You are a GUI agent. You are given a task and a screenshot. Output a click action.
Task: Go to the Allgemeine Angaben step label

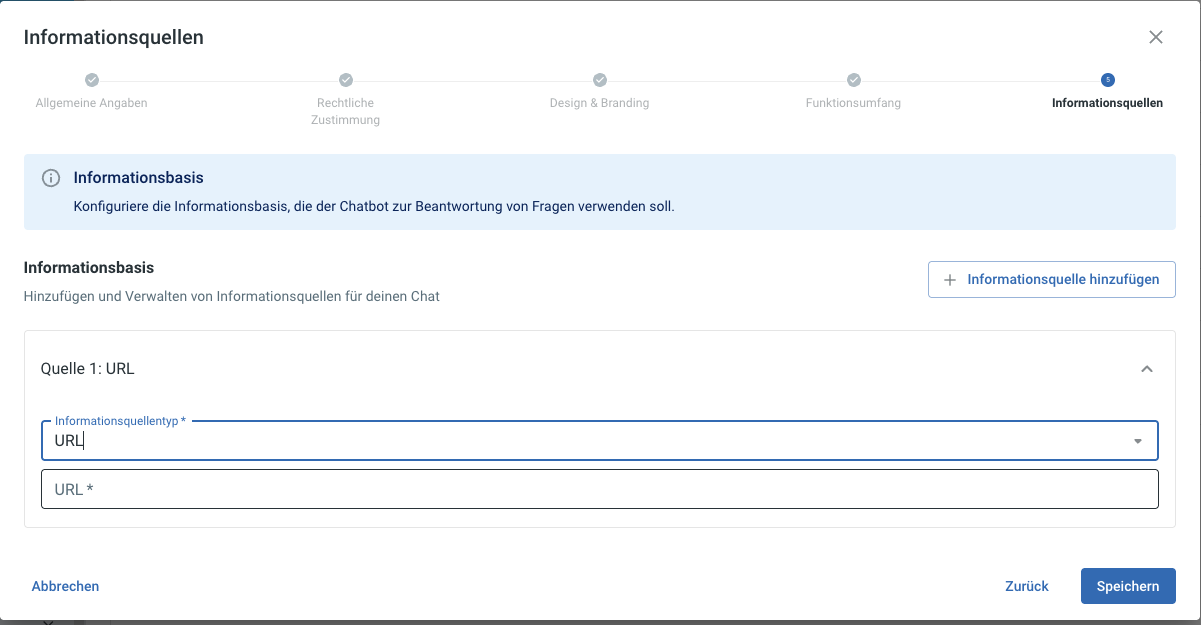pyautogui.click(x=91, y=103)
